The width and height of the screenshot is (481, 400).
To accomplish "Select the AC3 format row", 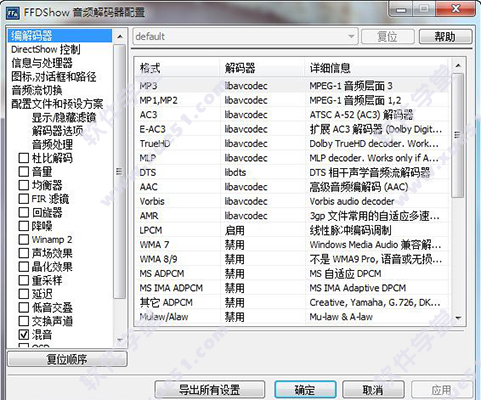I will pos(292,115).
